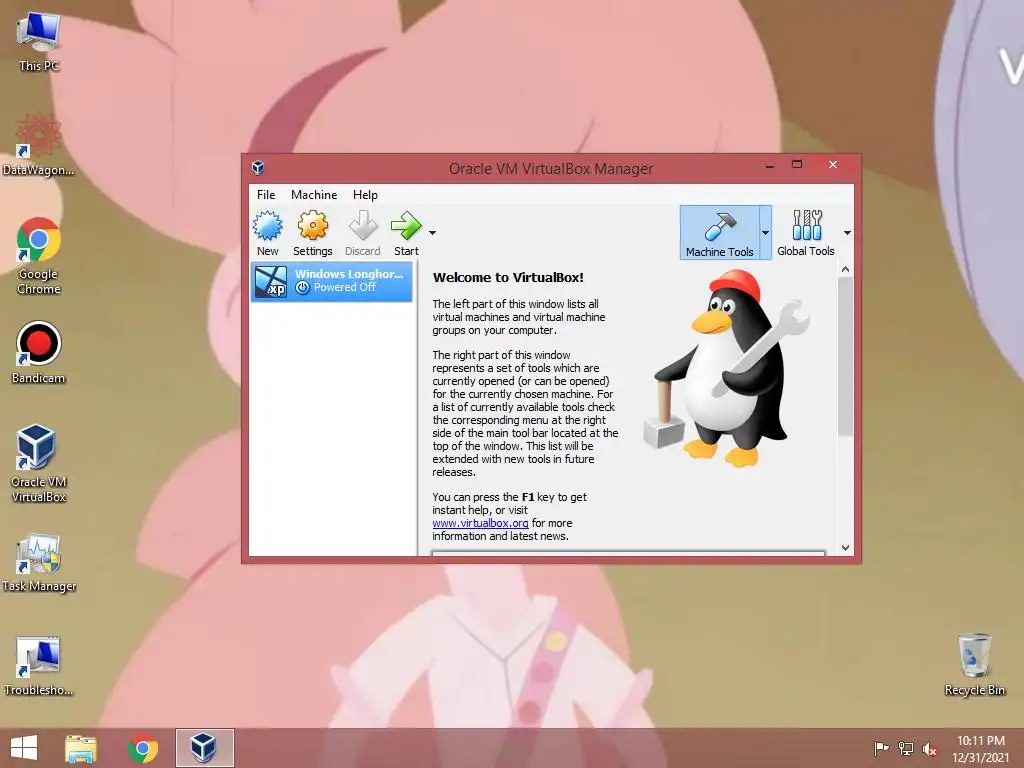The image size is (1024, 768).
Task: Click the welcome pane scroll up arrow
Action: click(845, 270)
